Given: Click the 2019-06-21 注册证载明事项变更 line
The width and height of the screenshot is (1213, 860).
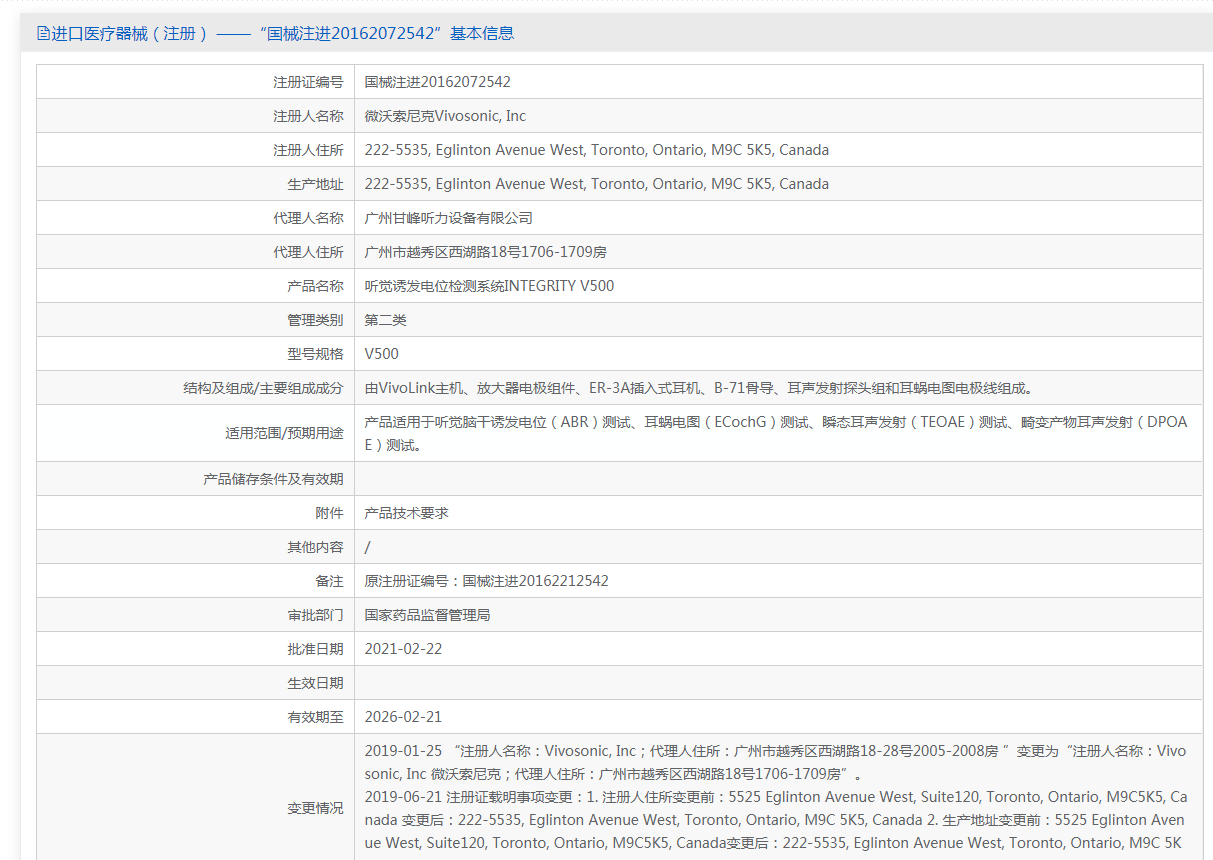Looking at the screenshot, I should tap(776, 797).
